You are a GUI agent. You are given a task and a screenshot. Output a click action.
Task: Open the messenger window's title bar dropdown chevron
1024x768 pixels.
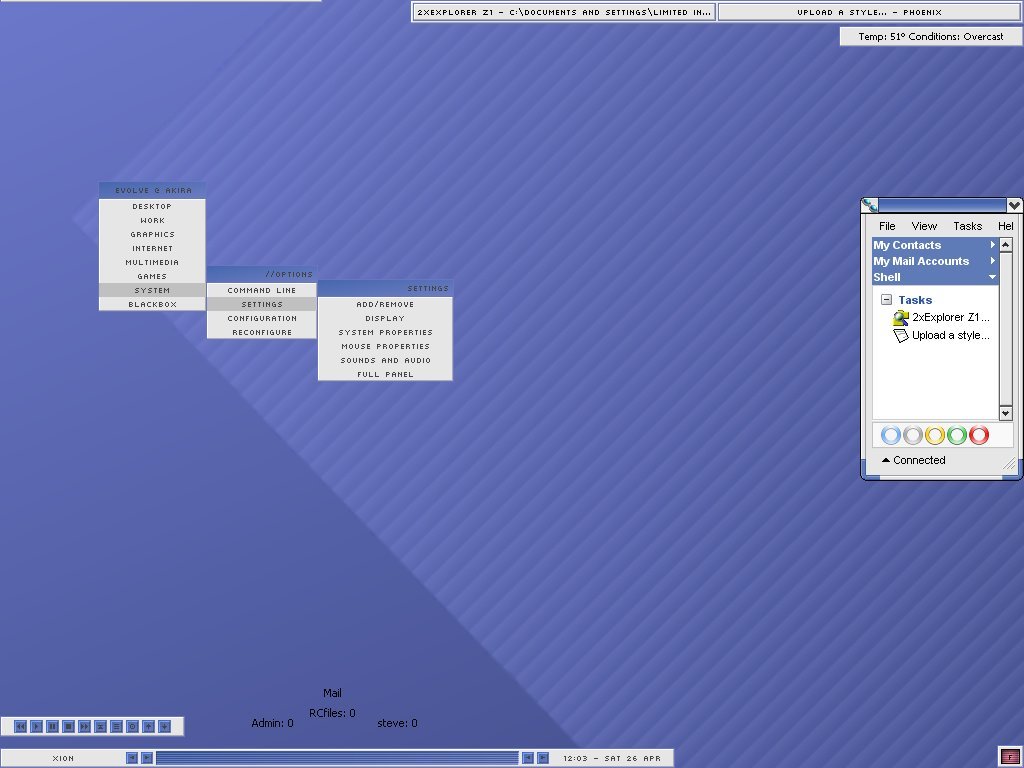(1014, 205)
